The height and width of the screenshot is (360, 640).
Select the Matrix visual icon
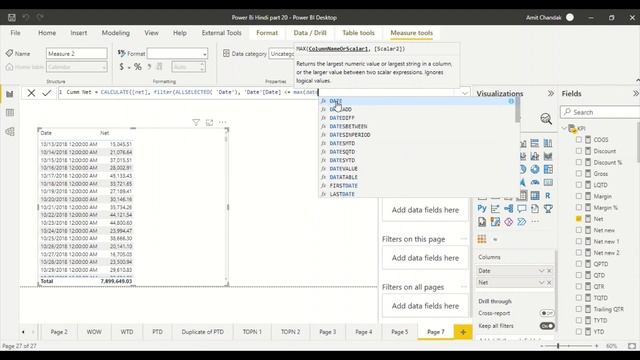535,196
